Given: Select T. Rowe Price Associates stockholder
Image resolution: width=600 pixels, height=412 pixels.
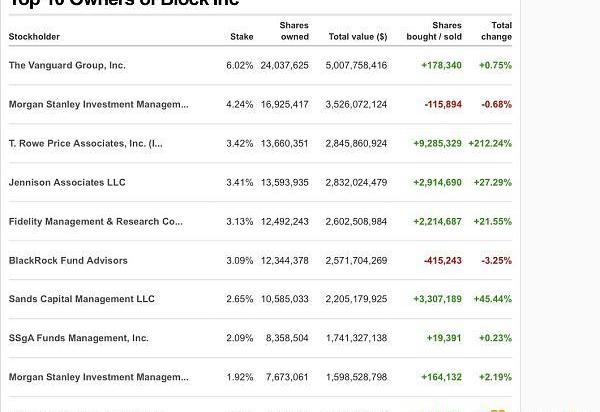Looking at the screenshot, I should (85, 143).
